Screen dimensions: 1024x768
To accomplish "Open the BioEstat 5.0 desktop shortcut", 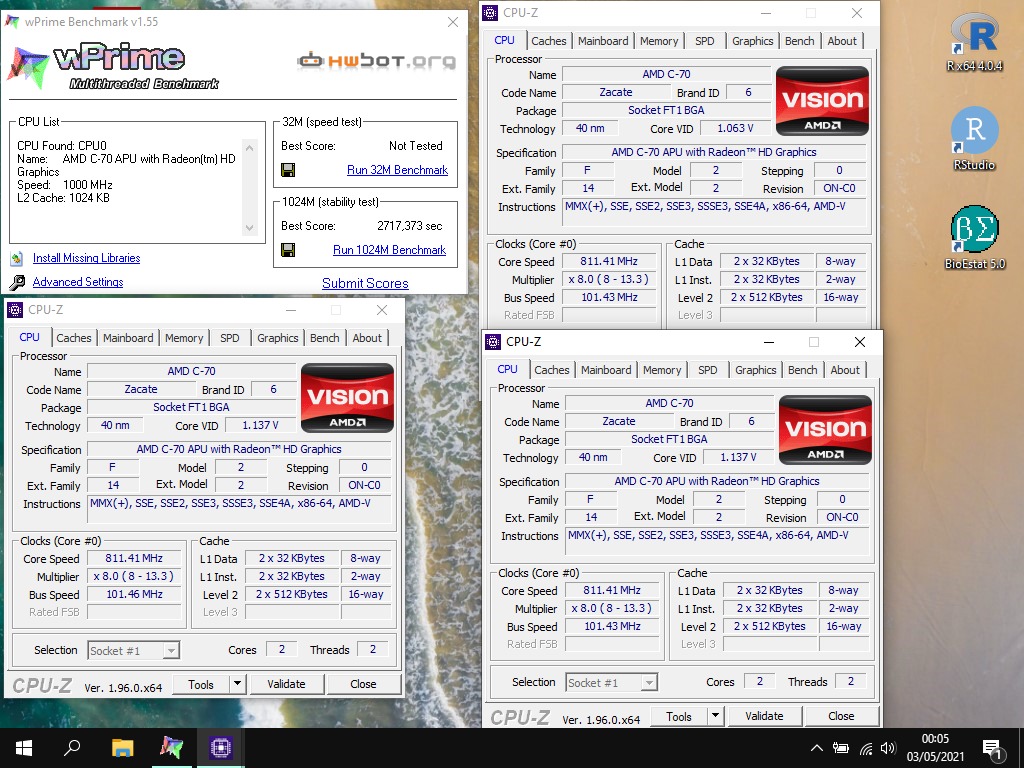I will click(x=974, y=236).
